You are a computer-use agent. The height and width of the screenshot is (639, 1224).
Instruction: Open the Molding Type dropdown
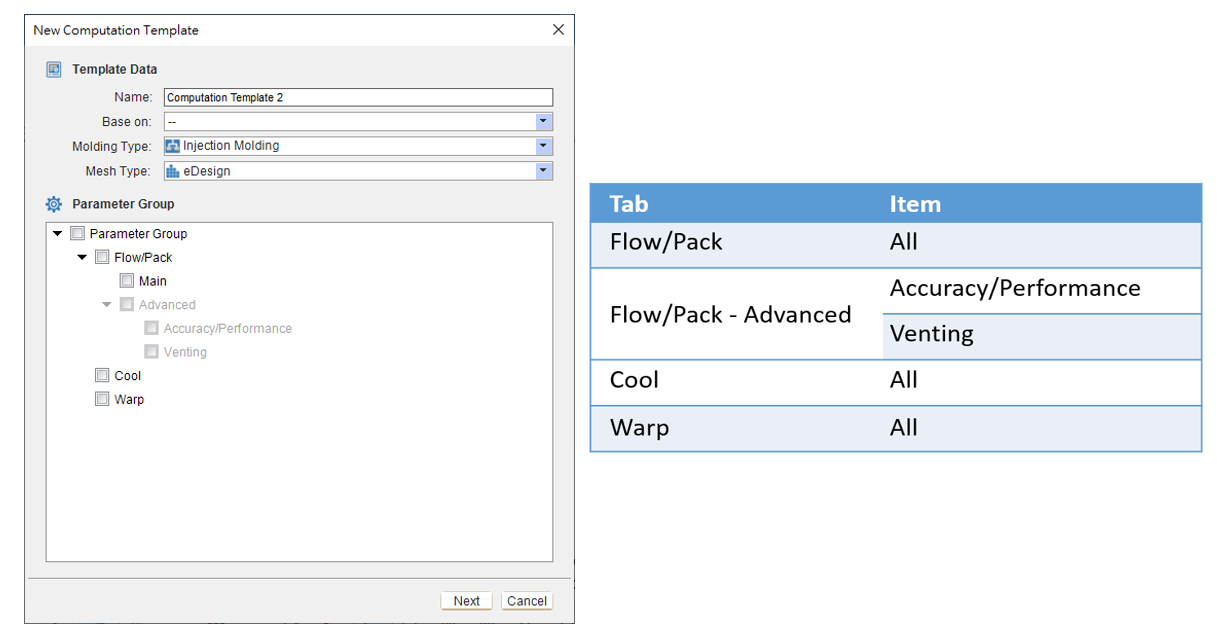point(543,146)
